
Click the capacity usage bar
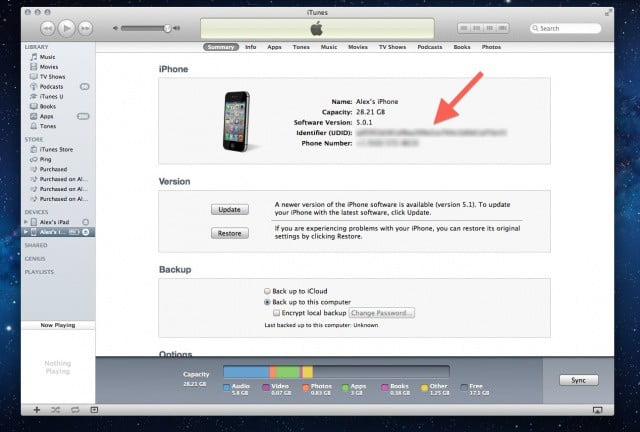tap(336, 372)
